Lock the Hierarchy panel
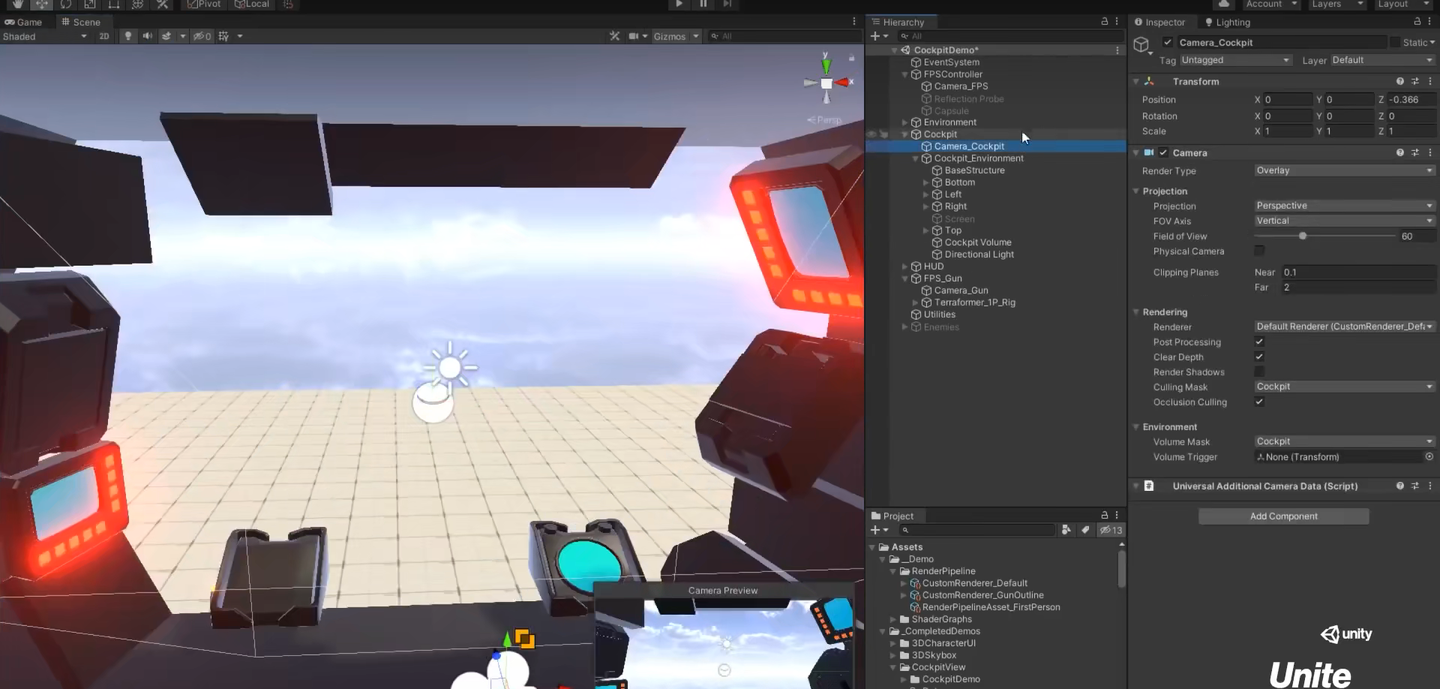The width and height of the screenshot is (1440, 689). pos(1105,22)
